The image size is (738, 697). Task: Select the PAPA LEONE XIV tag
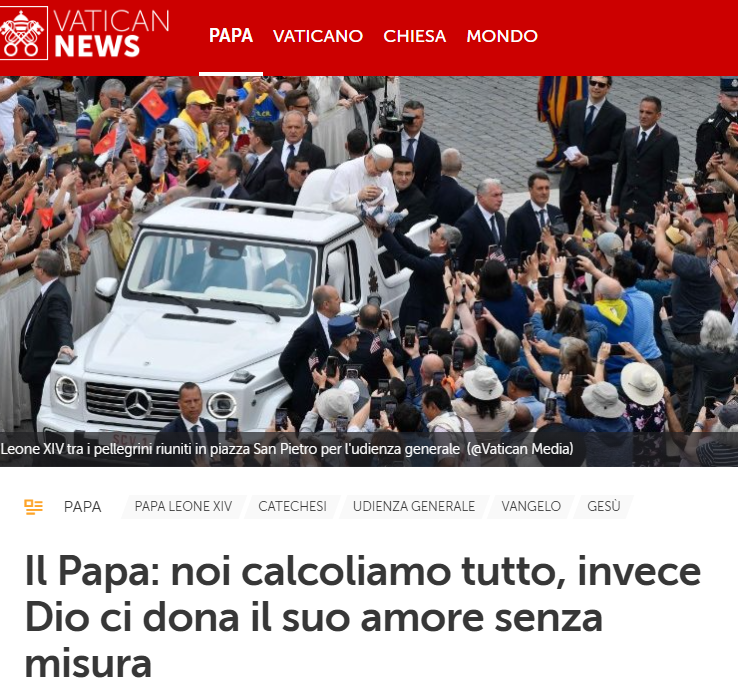(183, 506)
